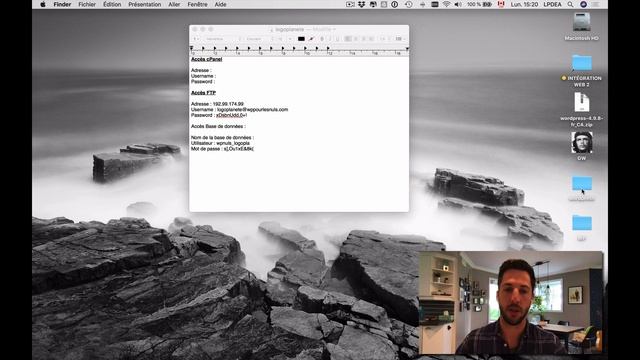
Task: Open Spotlight search magnifier
Action: (570, 4)
